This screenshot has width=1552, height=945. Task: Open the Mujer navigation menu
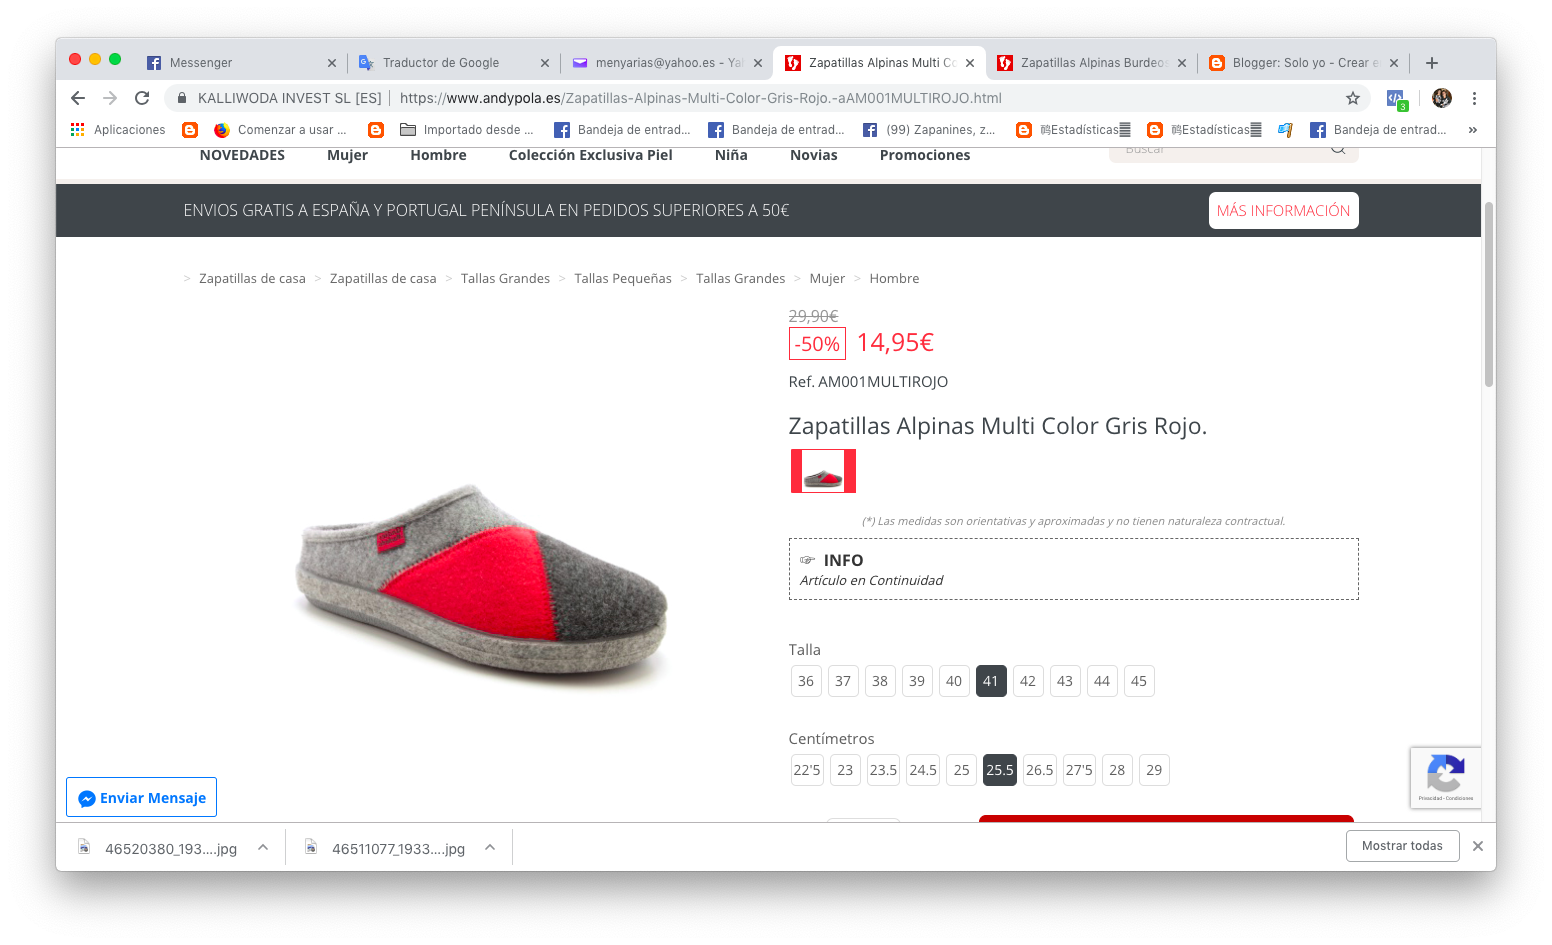pyautogui.click(x=347, y=155)
